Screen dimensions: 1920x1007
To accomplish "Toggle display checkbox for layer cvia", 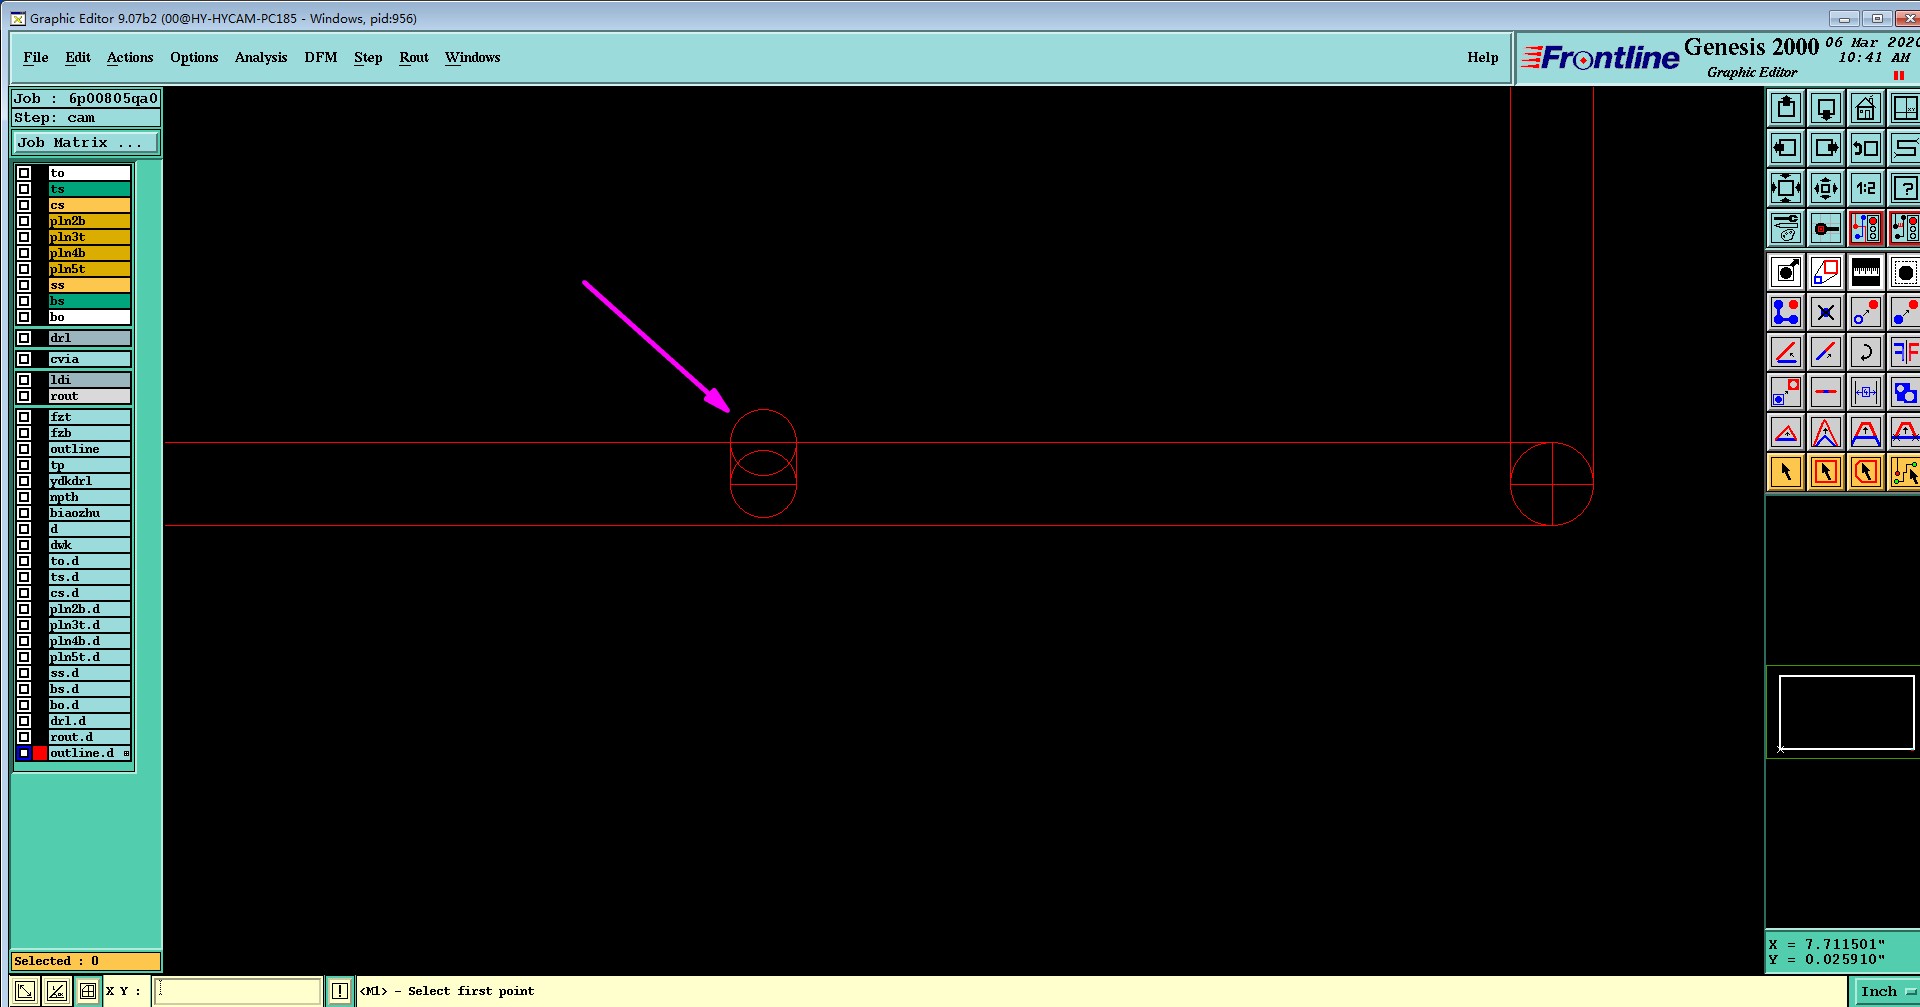I will 24,359.
